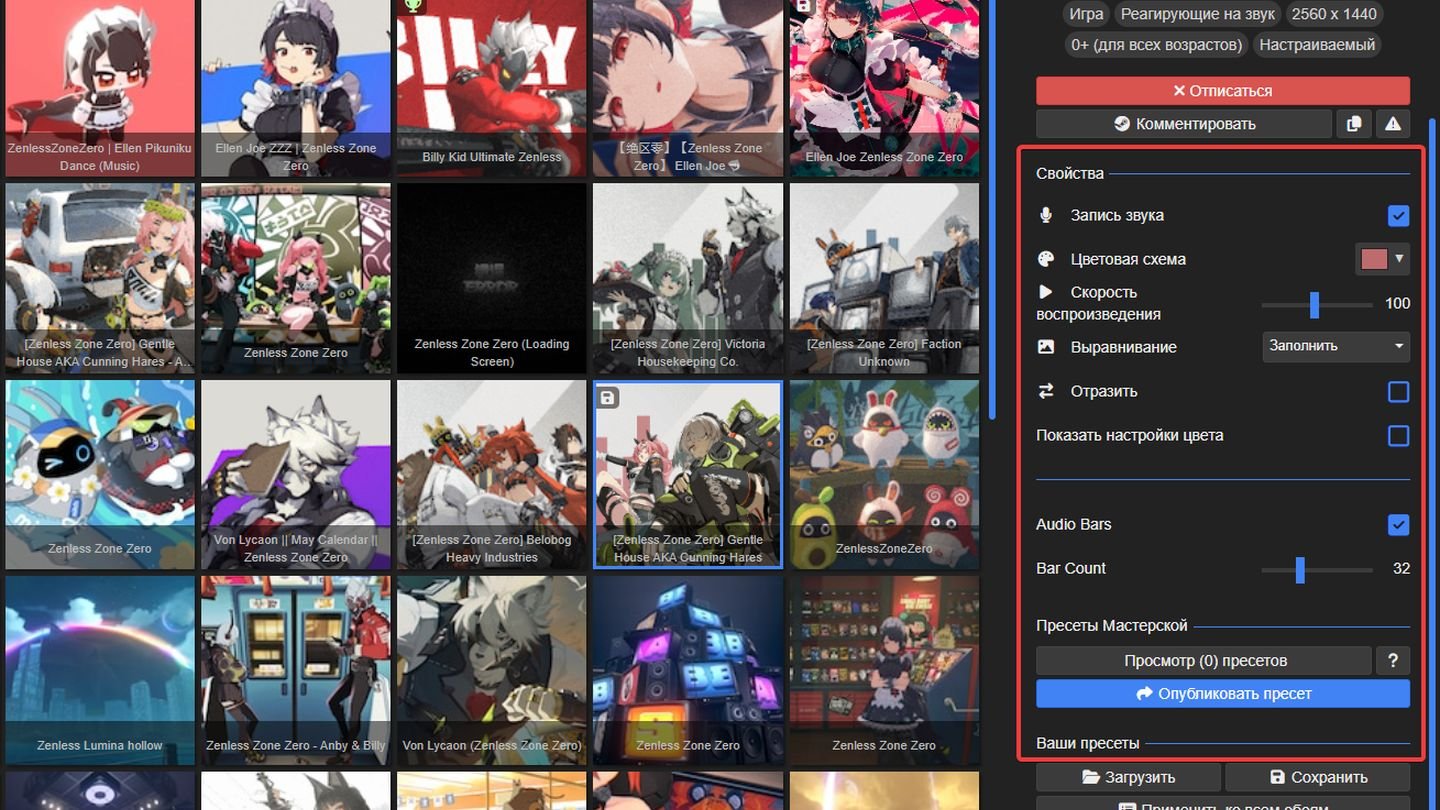Click the play icon beside Скорость воспроизведения

[x=1046, y=293]
